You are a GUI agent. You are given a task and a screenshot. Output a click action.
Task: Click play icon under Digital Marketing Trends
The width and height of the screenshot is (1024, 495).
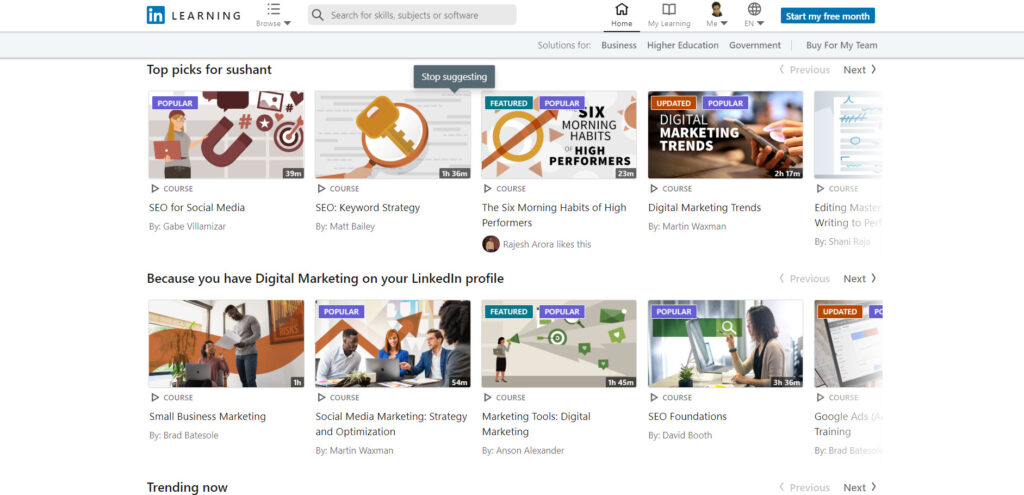[654, 189]
